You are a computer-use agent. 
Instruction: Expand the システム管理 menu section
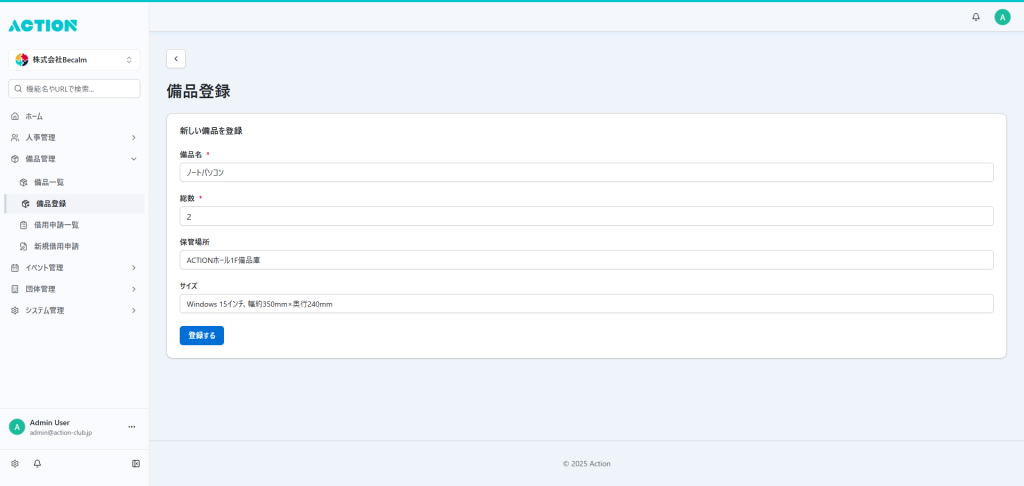click(74, 311)
